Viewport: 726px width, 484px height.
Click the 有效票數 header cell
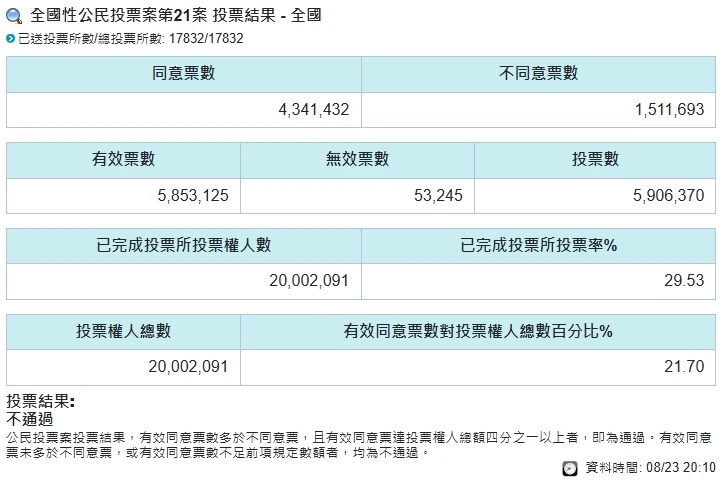123,159
